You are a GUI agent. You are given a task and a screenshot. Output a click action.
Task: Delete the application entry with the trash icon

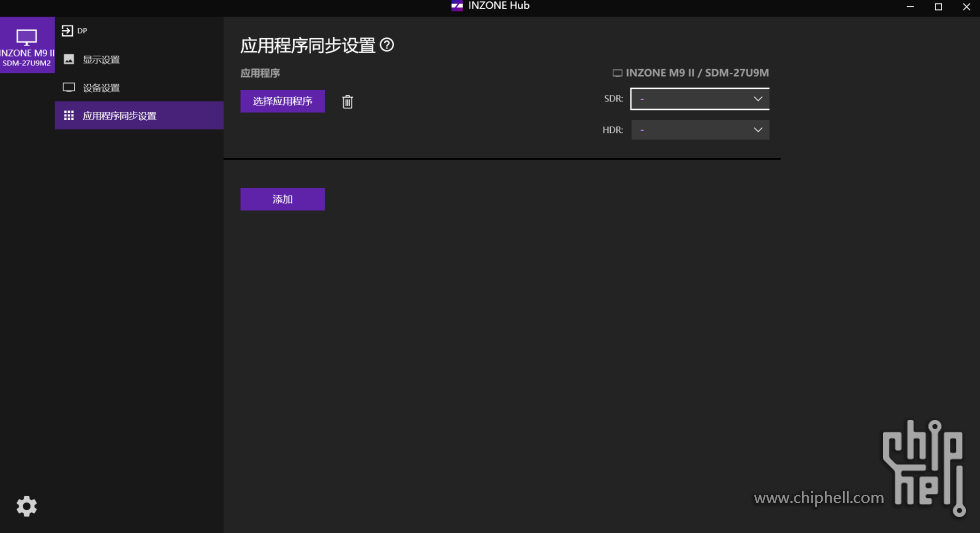pyautogui.click(x=348, y=102)
